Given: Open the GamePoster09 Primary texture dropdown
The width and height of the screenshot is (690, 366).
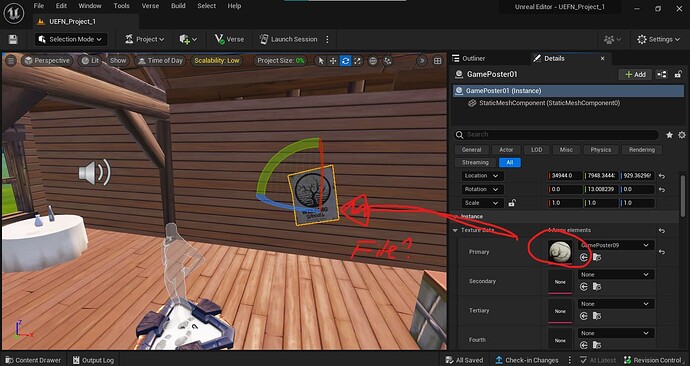Looking at the screenshot, I should coord(616,245).
